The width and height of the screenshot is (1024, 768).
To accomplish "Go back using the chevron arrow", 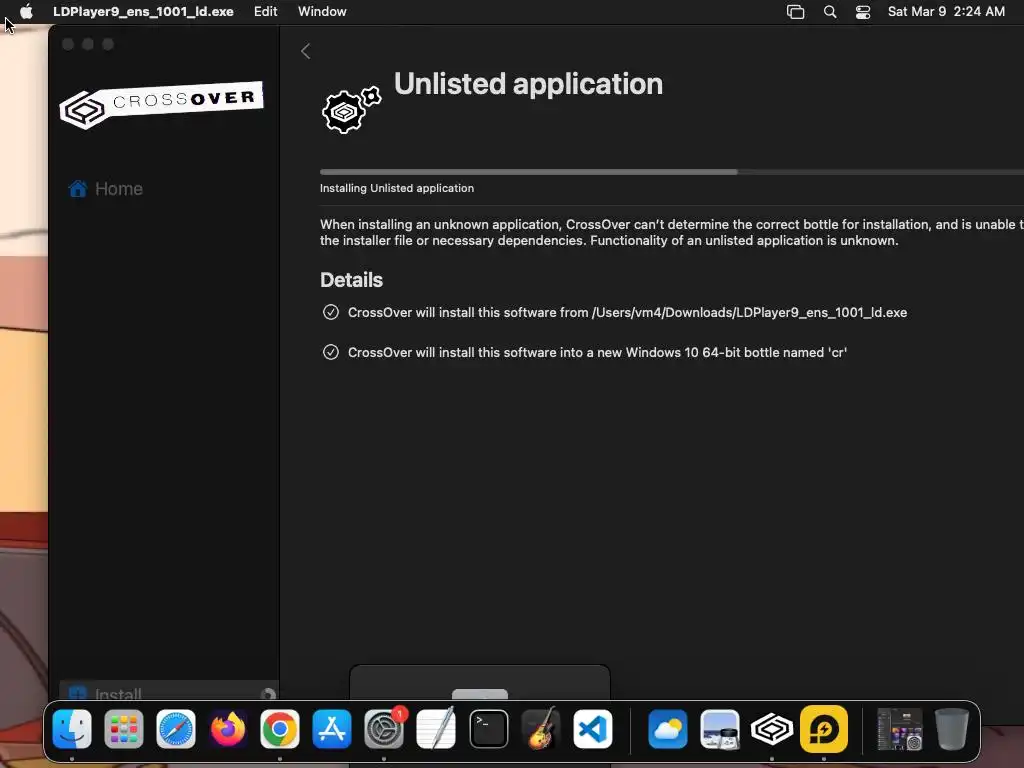I will pos(305,51).
